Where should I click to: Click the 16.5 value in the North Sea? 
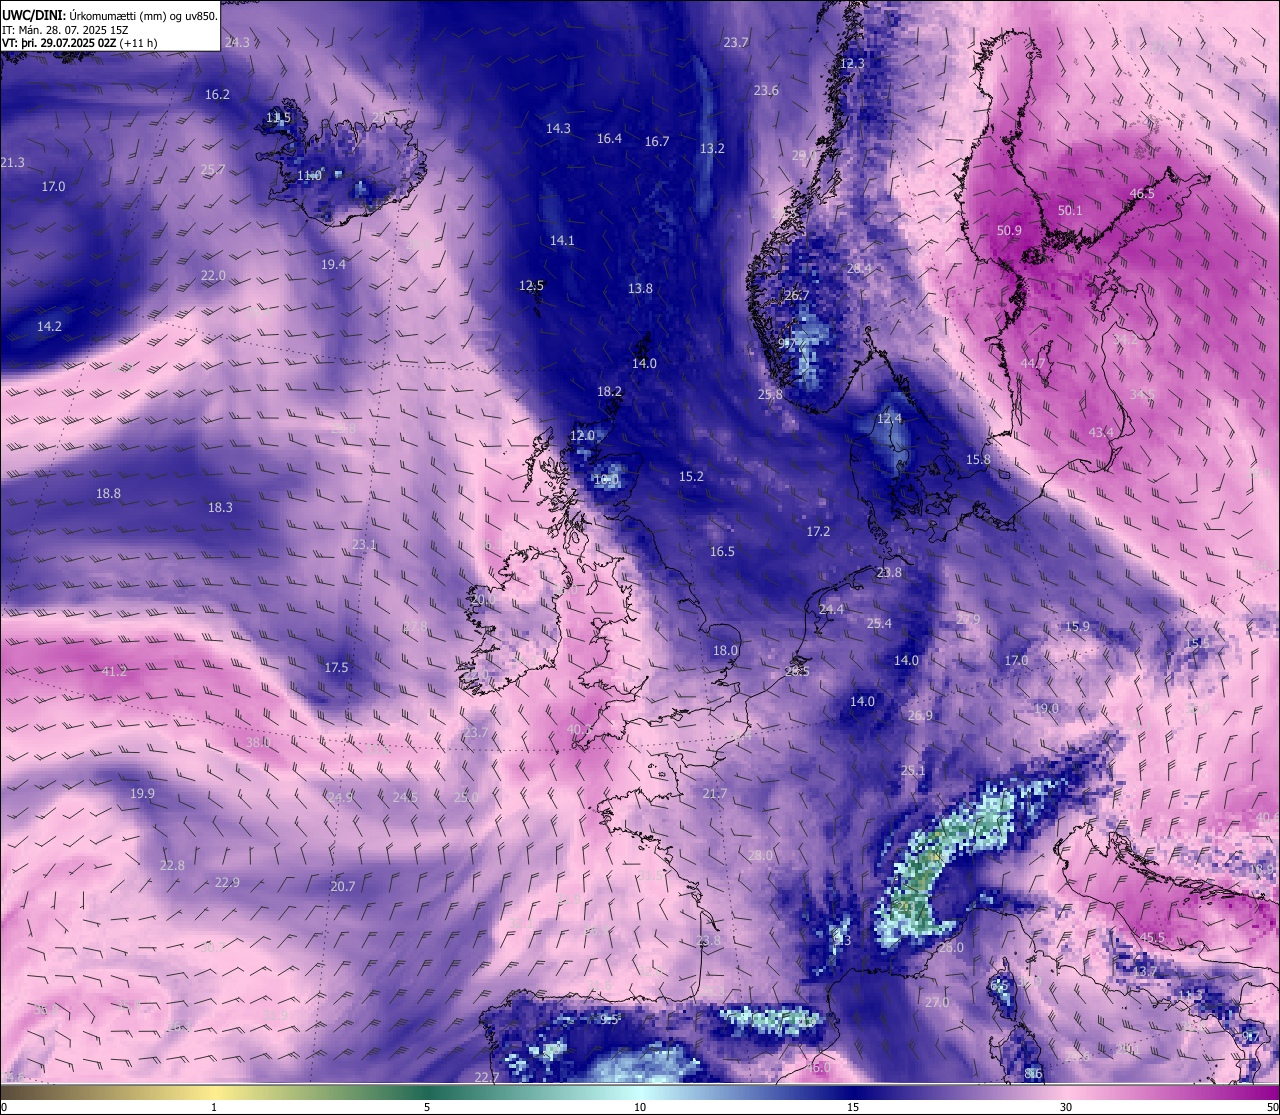click(x=722, y=552)
